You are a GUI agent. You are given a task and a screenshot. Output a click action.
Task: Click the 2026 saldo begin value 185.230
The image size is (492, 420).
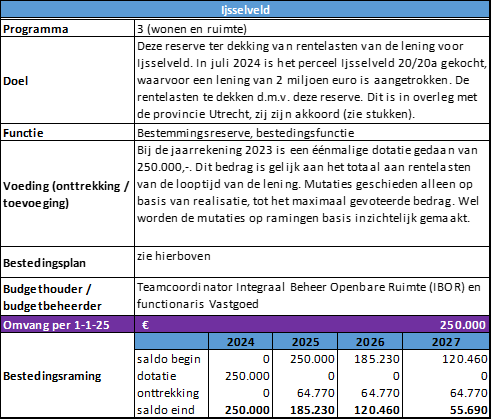(x=377, y=359)
